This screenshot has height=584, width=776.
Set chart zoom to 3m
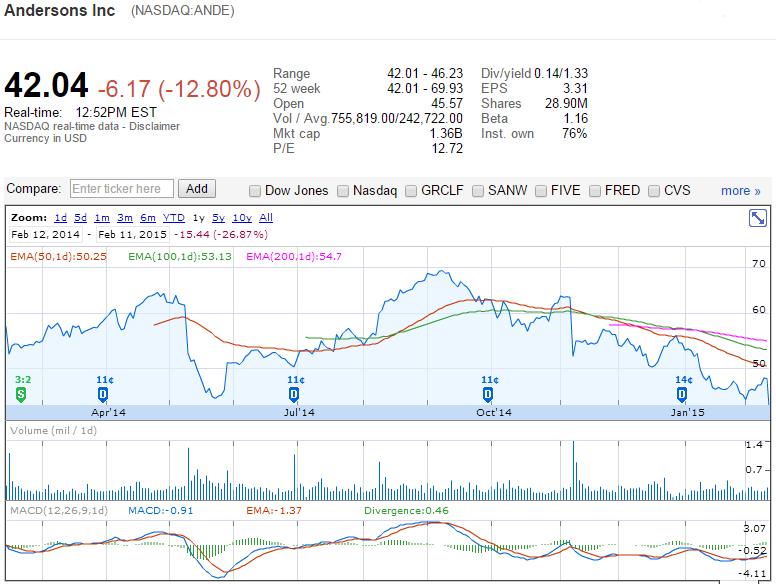tap(125, 218)
